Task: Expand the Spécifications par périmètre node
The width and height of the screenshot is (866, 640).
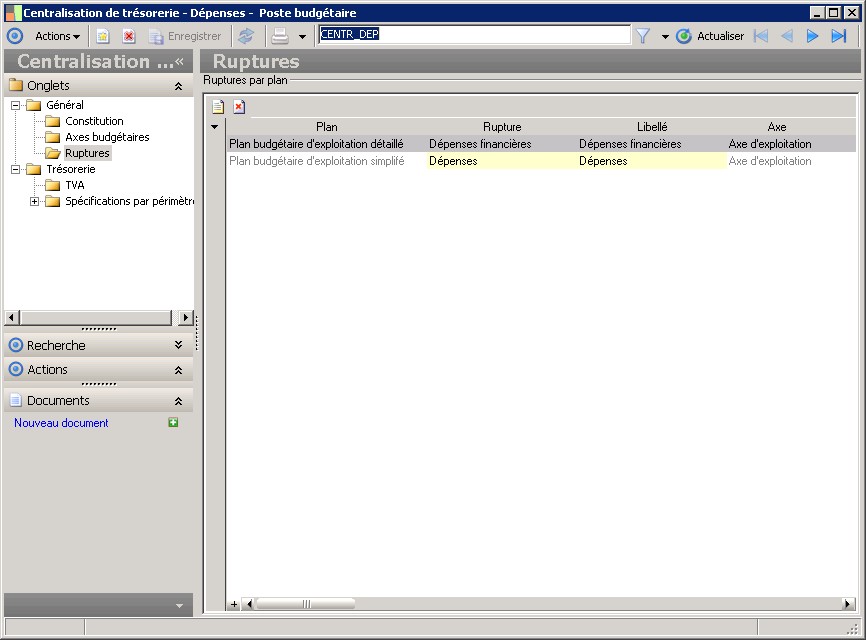Action: click(34, 202)
